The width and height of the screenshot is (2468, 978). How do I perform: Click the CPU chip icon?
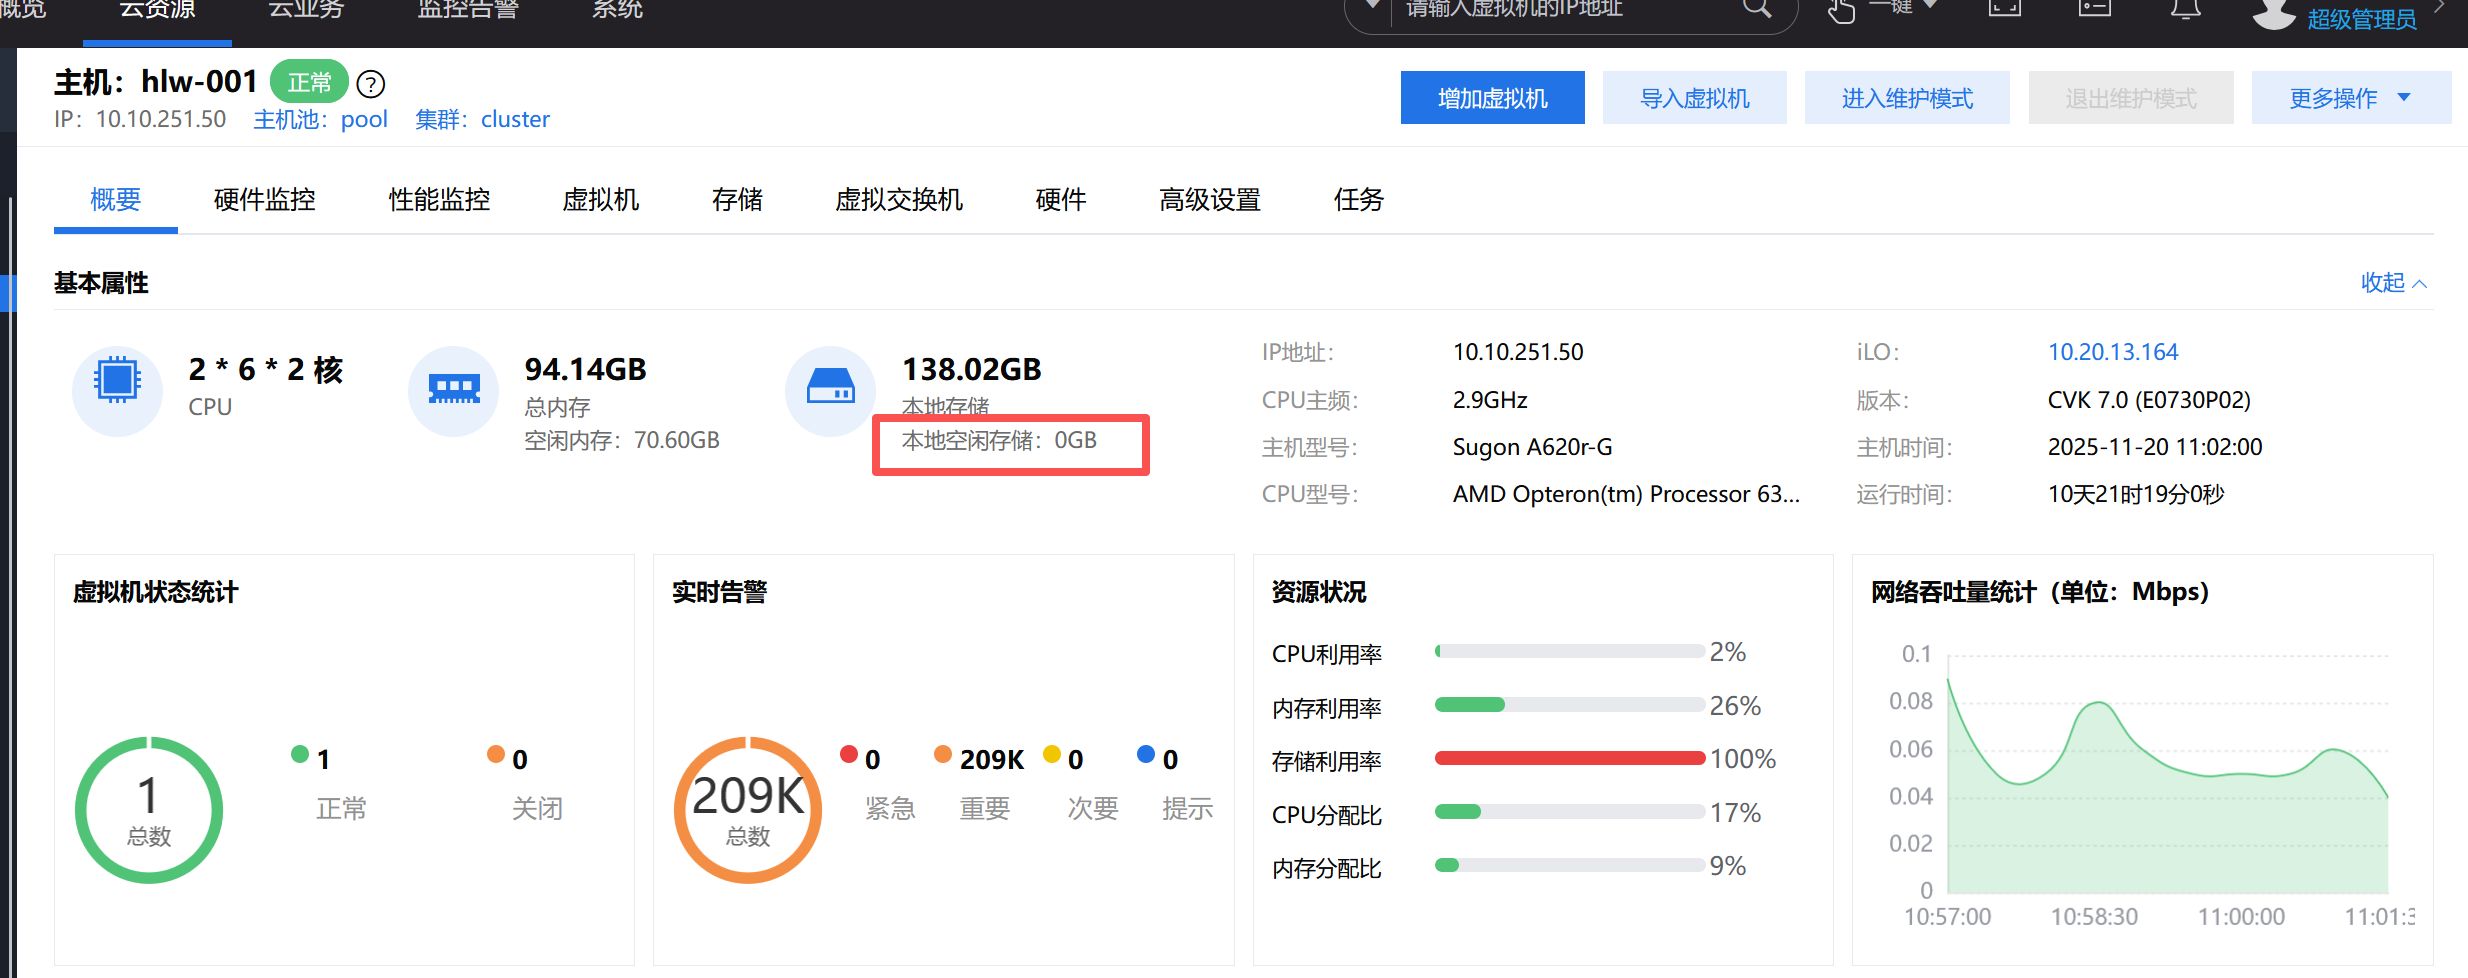pos(117,381)
